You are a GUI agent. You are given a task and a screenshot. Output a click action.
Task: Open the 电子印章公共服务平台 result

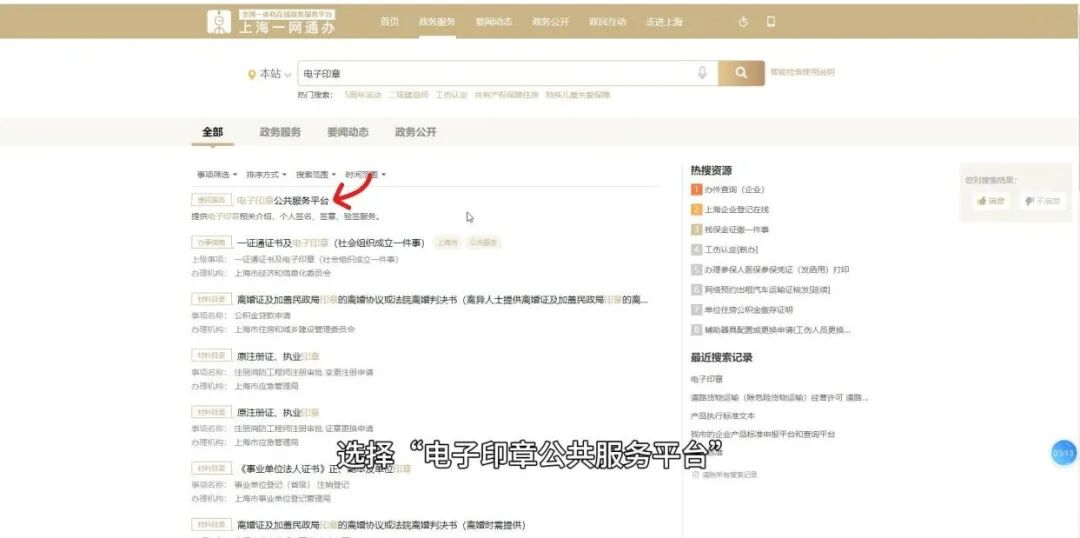point(283,200)
